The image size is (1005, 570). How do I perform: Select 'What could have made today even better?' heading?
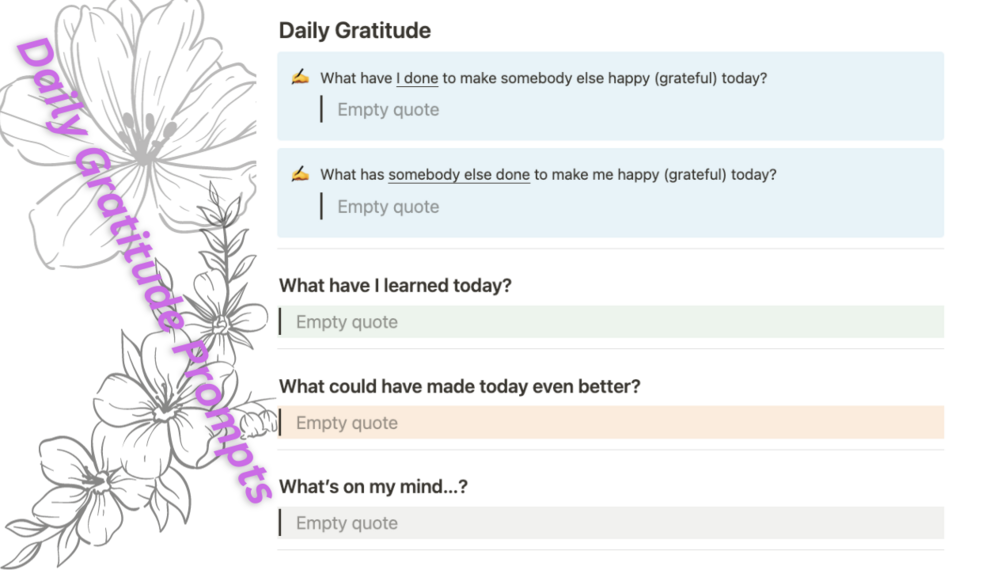[x=459, y=386]
